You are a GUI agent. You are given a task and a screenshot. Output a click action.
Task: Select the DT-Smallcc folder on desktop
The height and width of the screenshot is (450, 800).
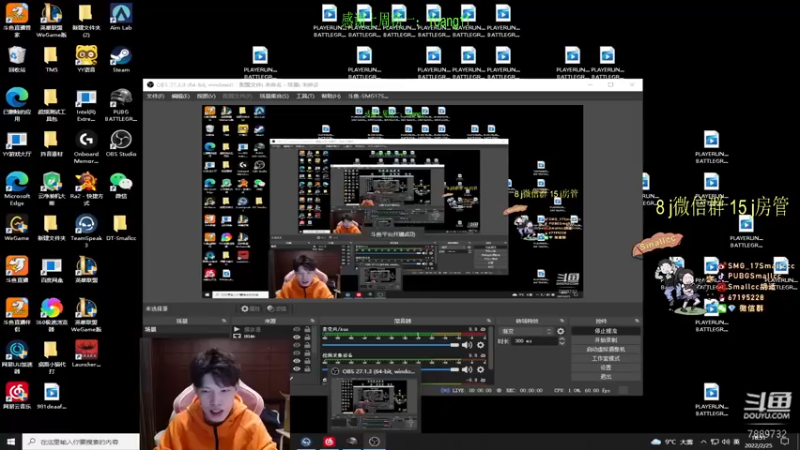[121, 228]
